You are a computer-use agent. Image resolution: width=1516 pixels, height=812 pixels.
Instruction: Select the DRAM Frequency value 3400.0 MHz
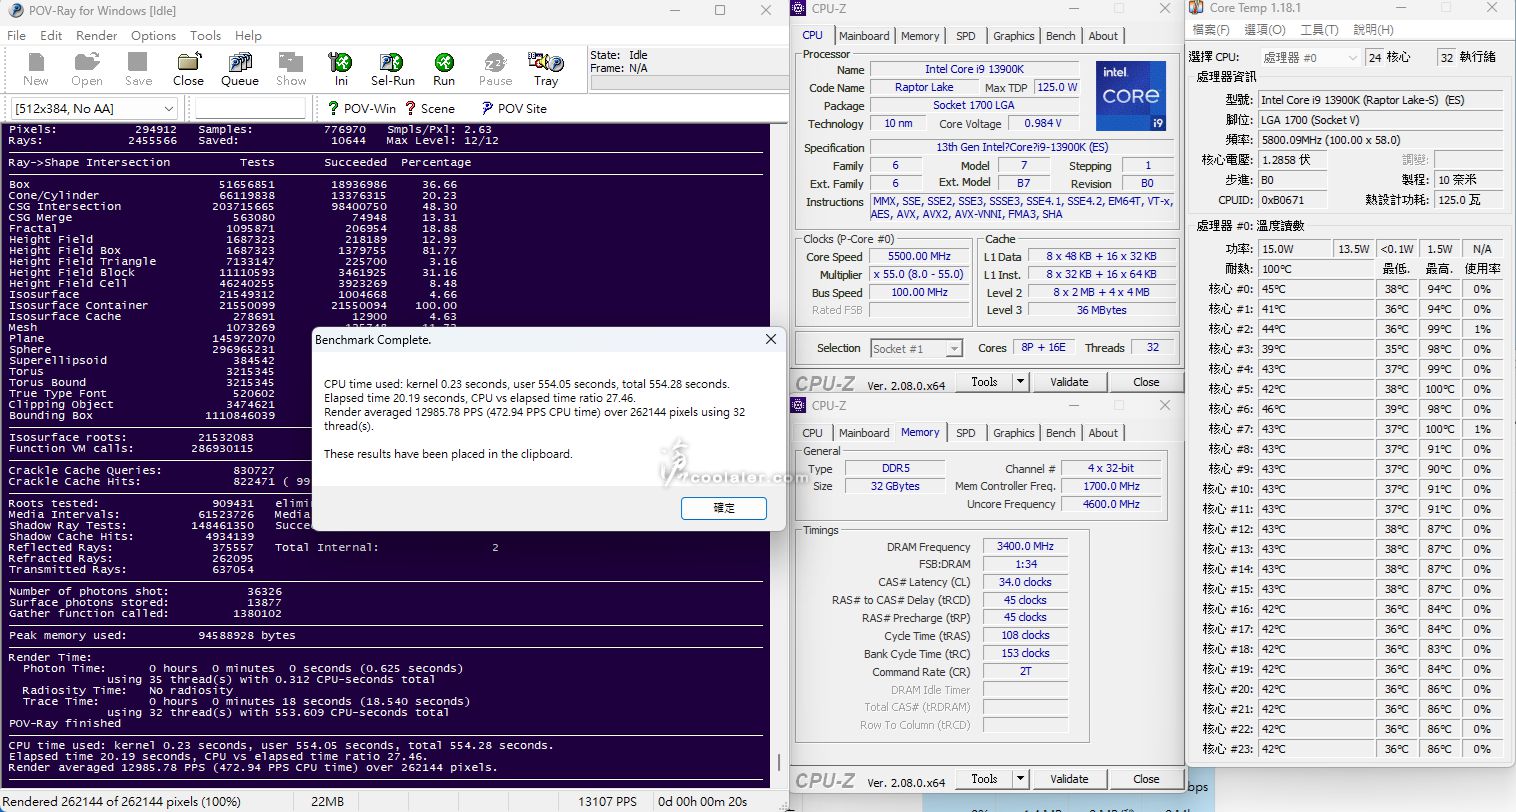tap(1025, 547)
